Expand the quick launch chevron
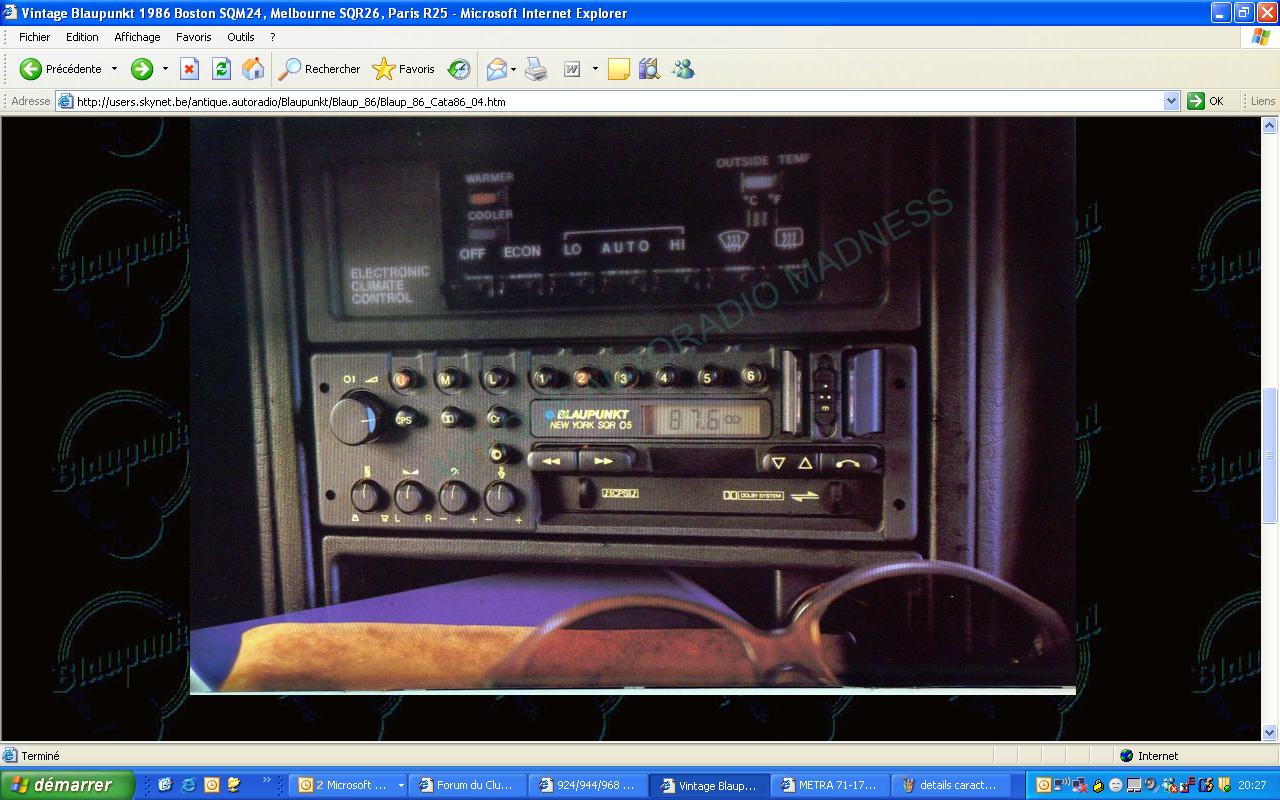Image resolution: width=1280 pixels, height=800 pixels. [x=267, y=780]
